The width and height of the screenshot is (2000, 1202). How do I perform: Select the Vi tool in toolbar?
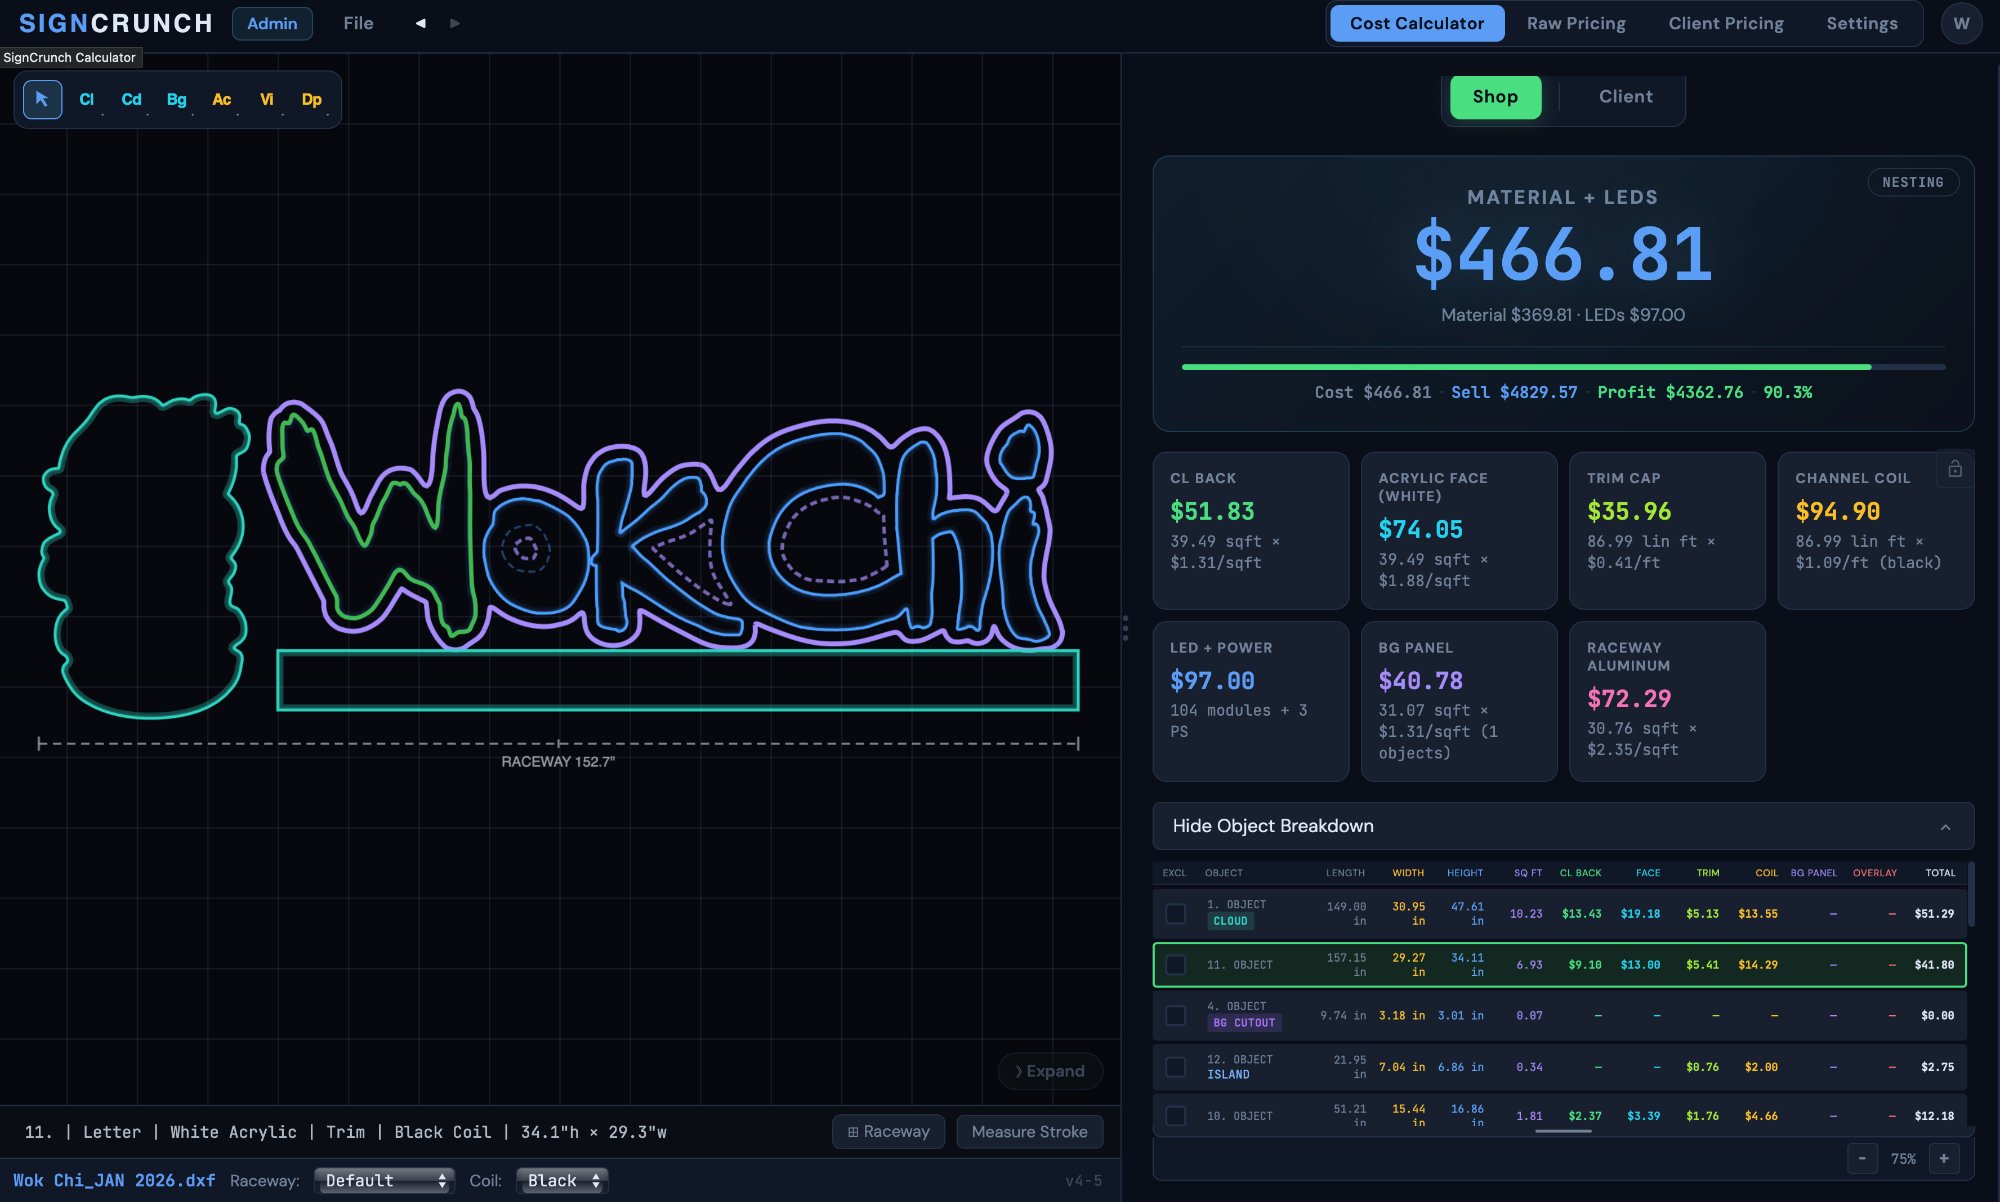[266, 99]
